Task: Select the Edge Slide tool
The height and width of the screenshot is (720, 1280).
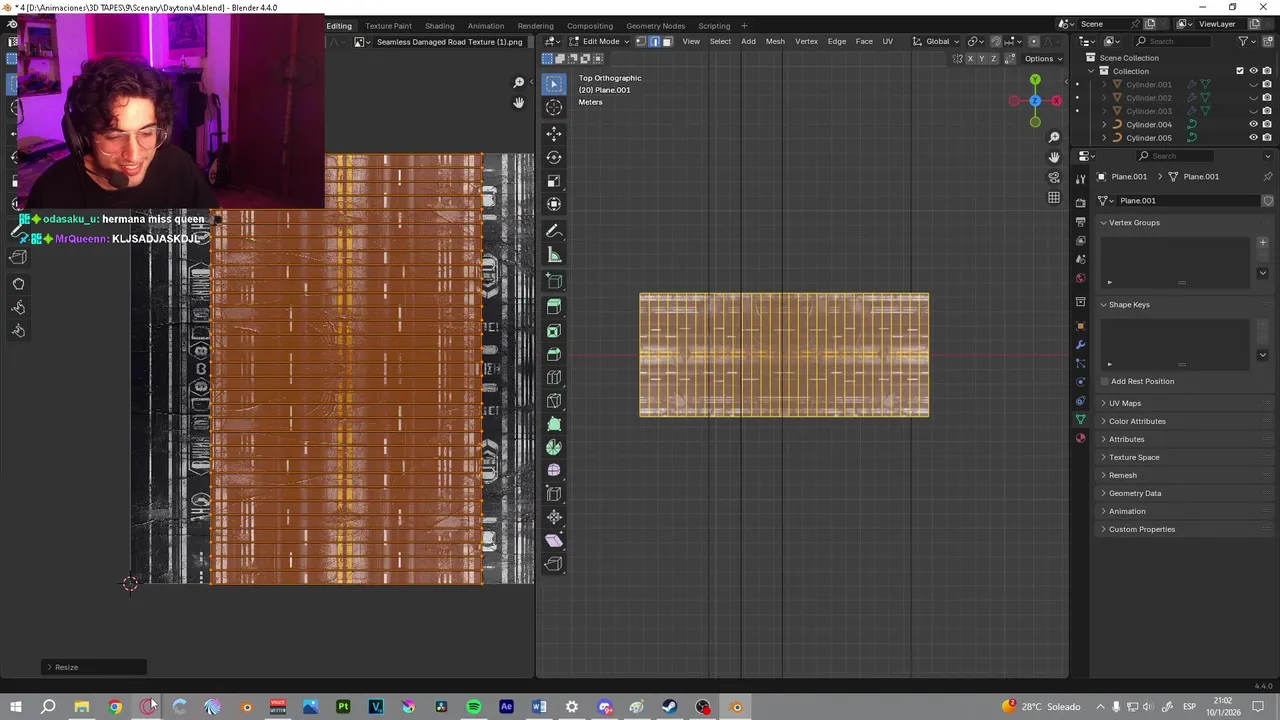Action: point(554,494)
